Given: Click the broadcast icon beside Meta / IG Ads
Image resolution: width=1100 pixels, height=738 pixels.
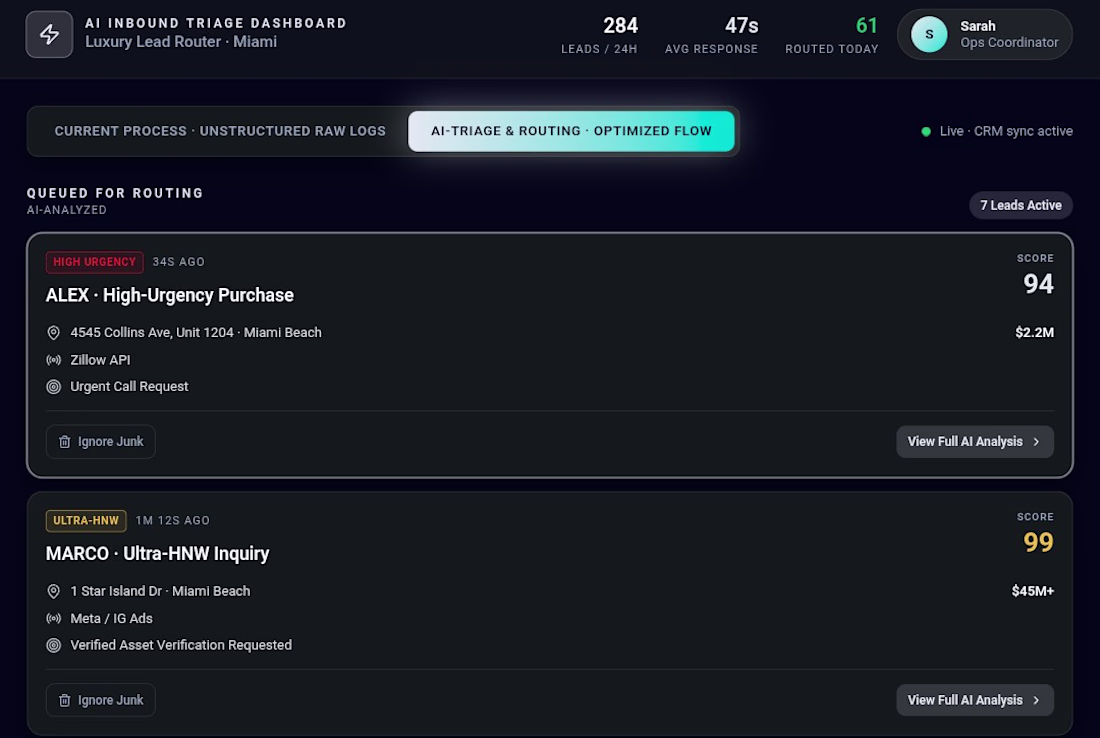Looking at the screenshot, I should (53, 619).
